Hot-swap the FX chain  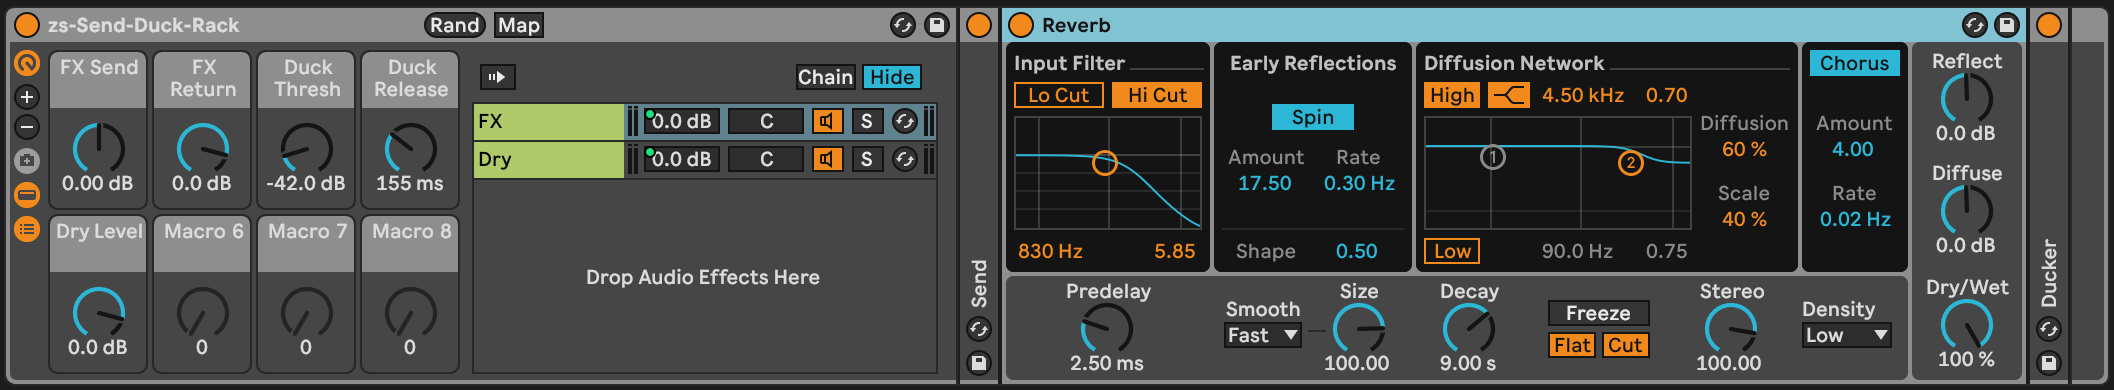pyautogui.click(x=904, y=121)
